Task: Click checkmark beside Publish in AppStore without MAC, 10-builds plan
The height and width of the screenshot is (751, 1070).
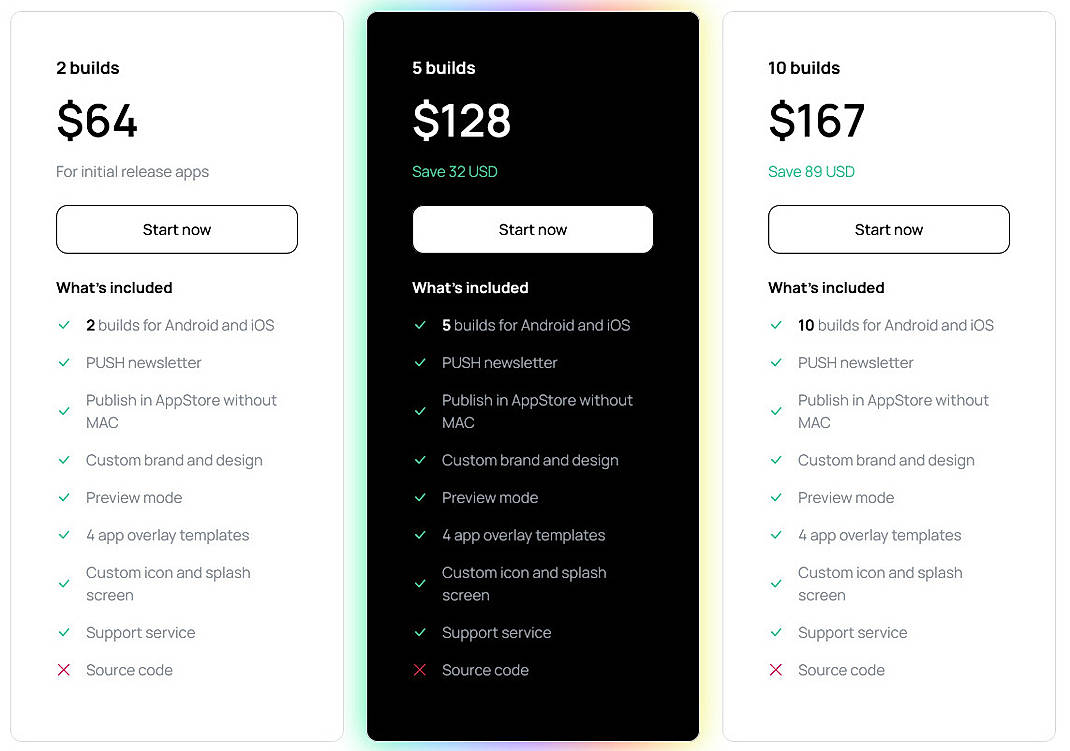Action: [776, 410]
